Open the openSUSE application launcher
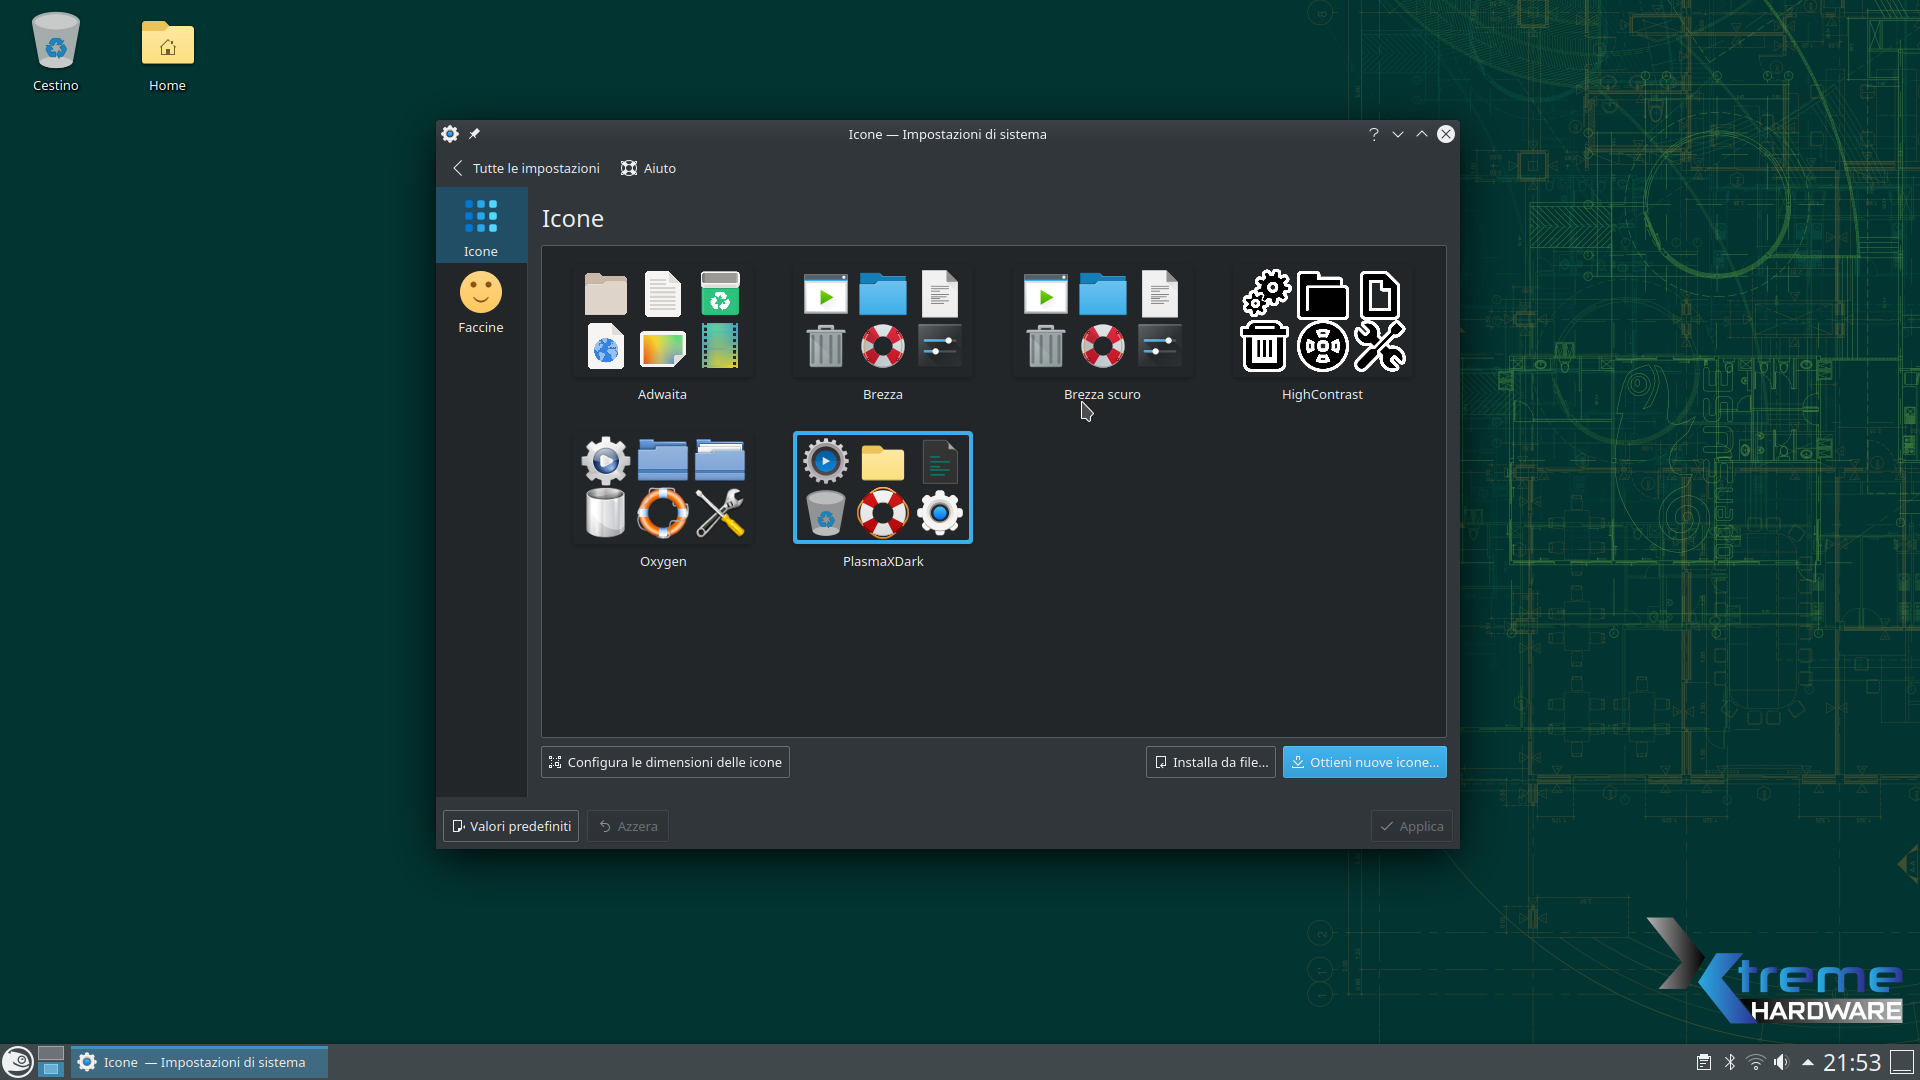 click(x=18, y=1062)
